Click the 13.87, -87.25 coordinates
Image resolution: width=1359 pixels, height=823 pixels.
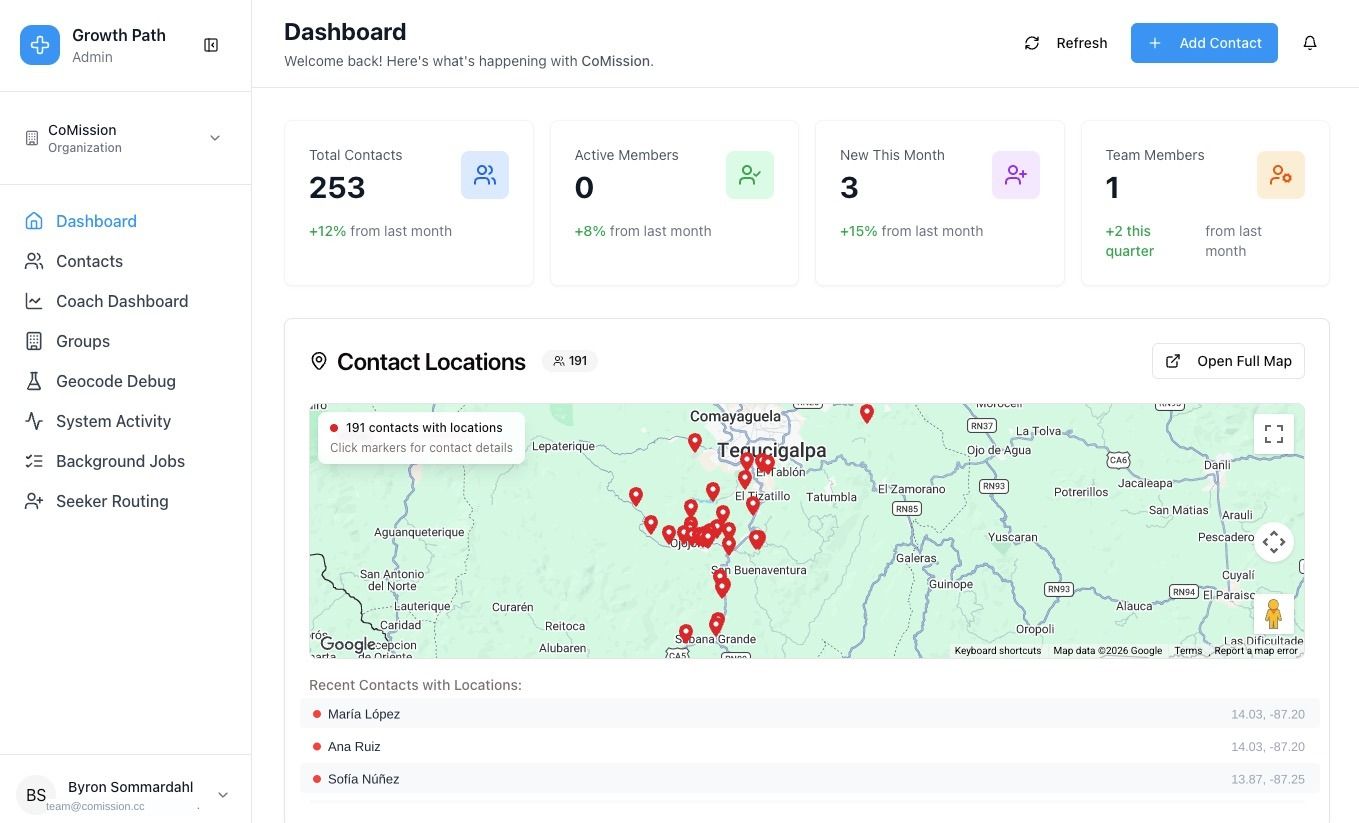(x=1267, y=779)
